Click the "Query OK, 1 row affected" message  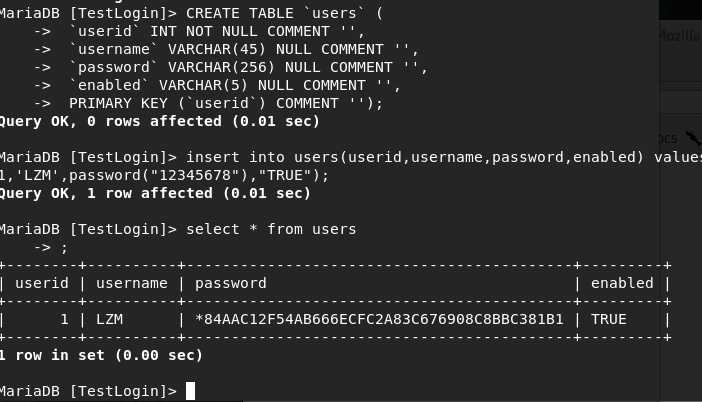[155, 193]
